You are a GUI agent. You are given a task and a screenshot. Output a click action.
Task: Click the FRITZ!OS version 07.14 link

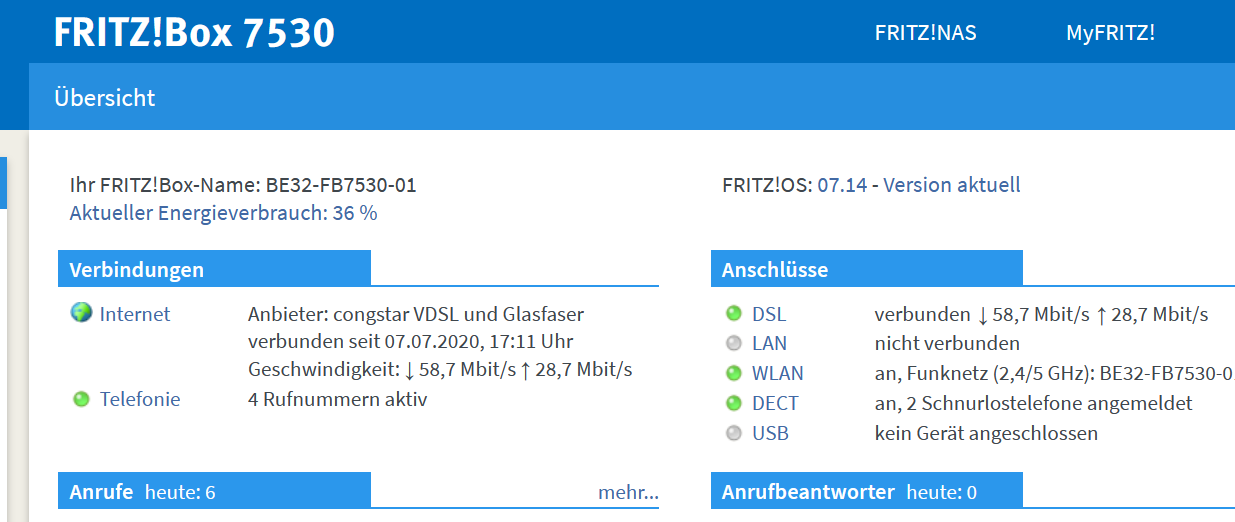coord(842,185)
